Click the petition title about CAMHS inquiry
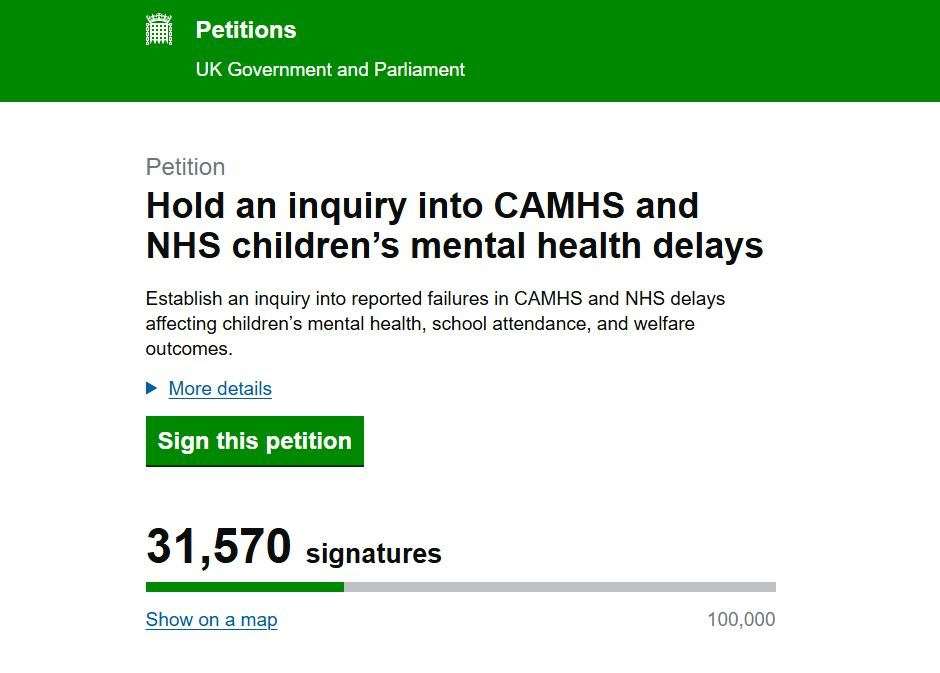The image size is (940, 673). click(455, 224)
